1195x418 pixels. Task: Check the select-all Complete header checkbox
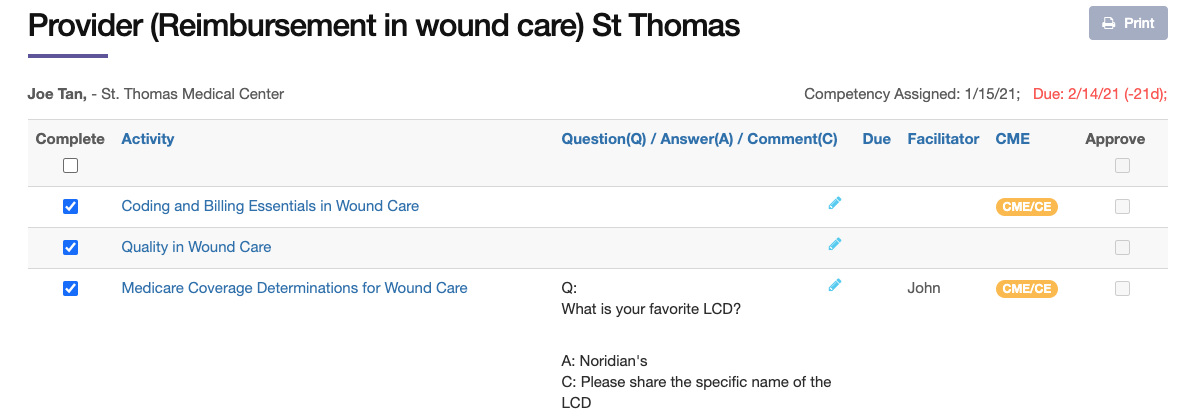click(70, 166)
